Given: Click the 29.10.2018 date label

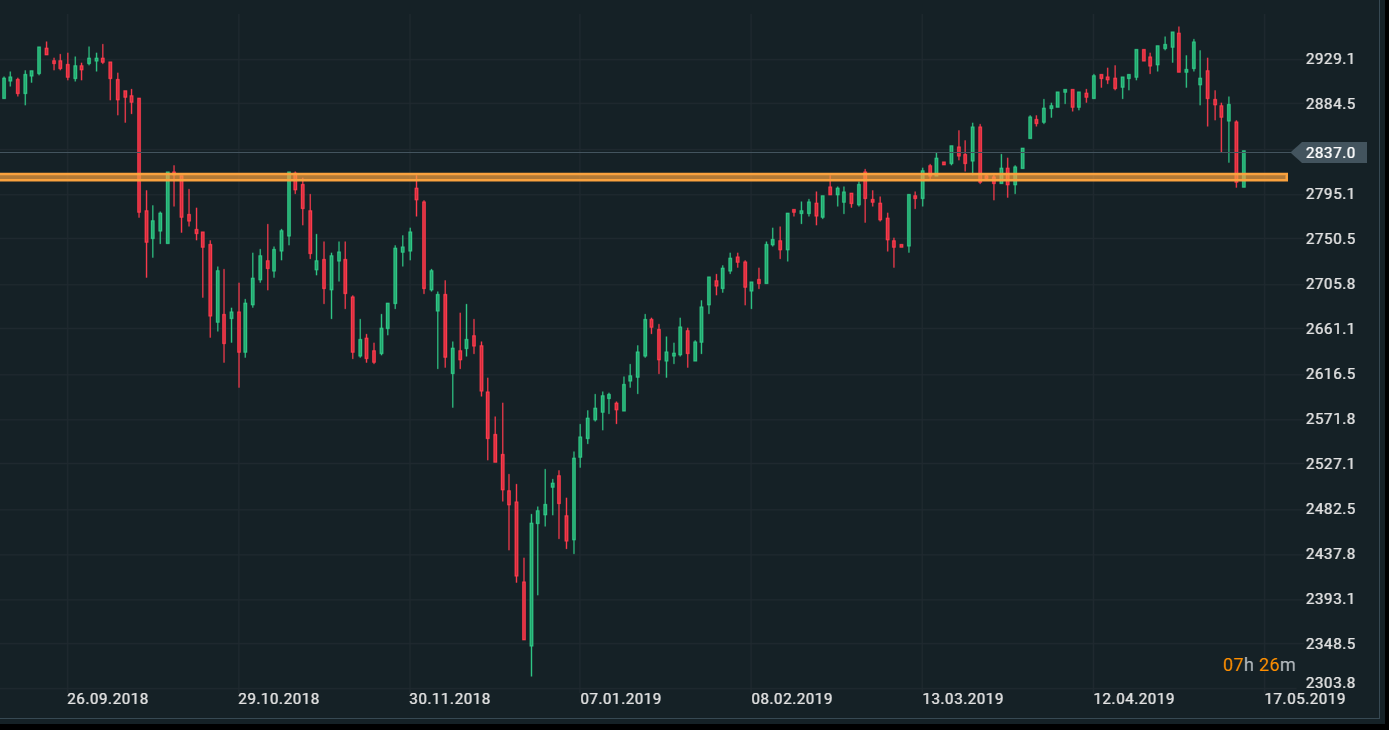Looking at the screenshot, I should click(x=279, y=698).
